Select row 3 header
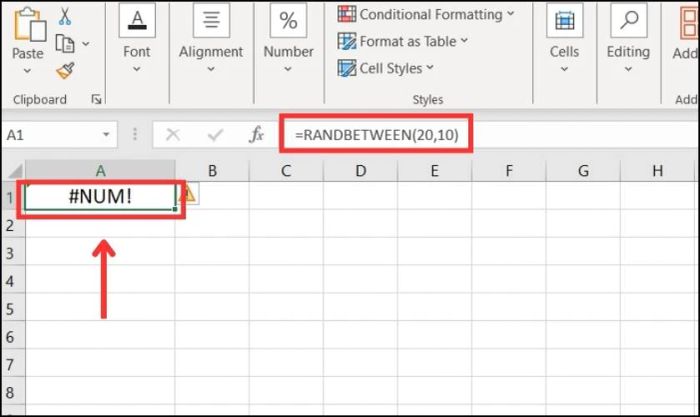 click(x=11, y=253)
